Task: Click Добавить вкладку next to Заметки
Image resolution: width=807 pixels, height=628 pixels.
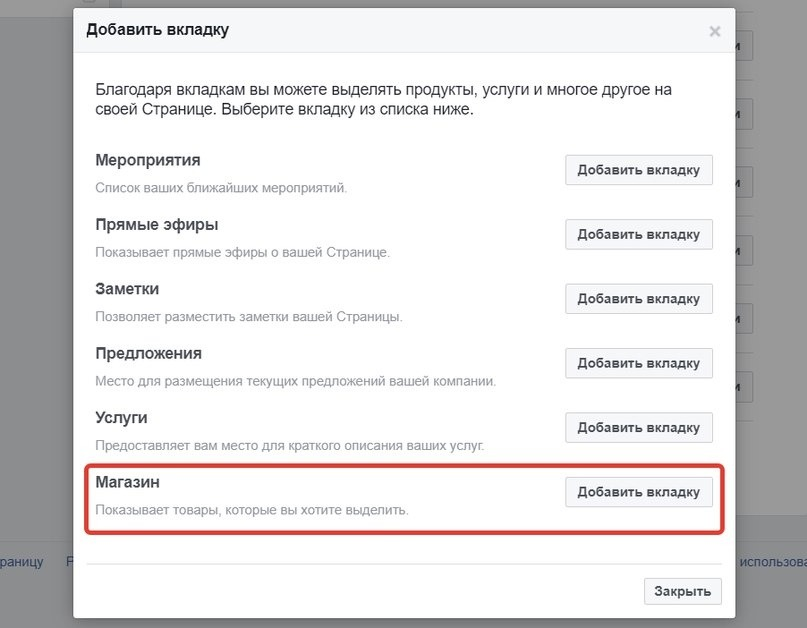Action: (639, 299)
